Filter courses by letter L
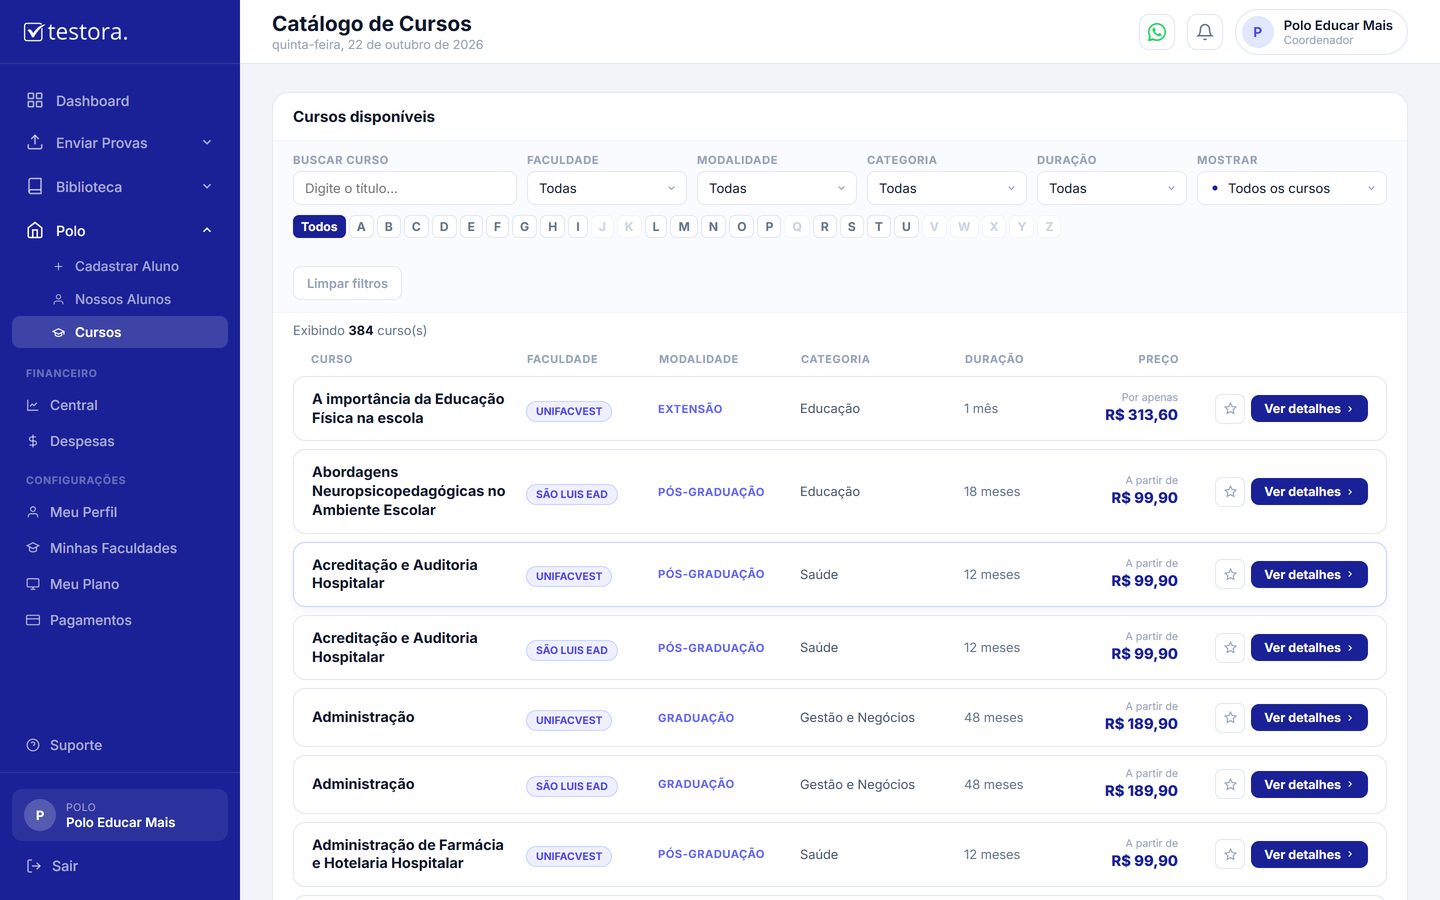 click(656, 227)
